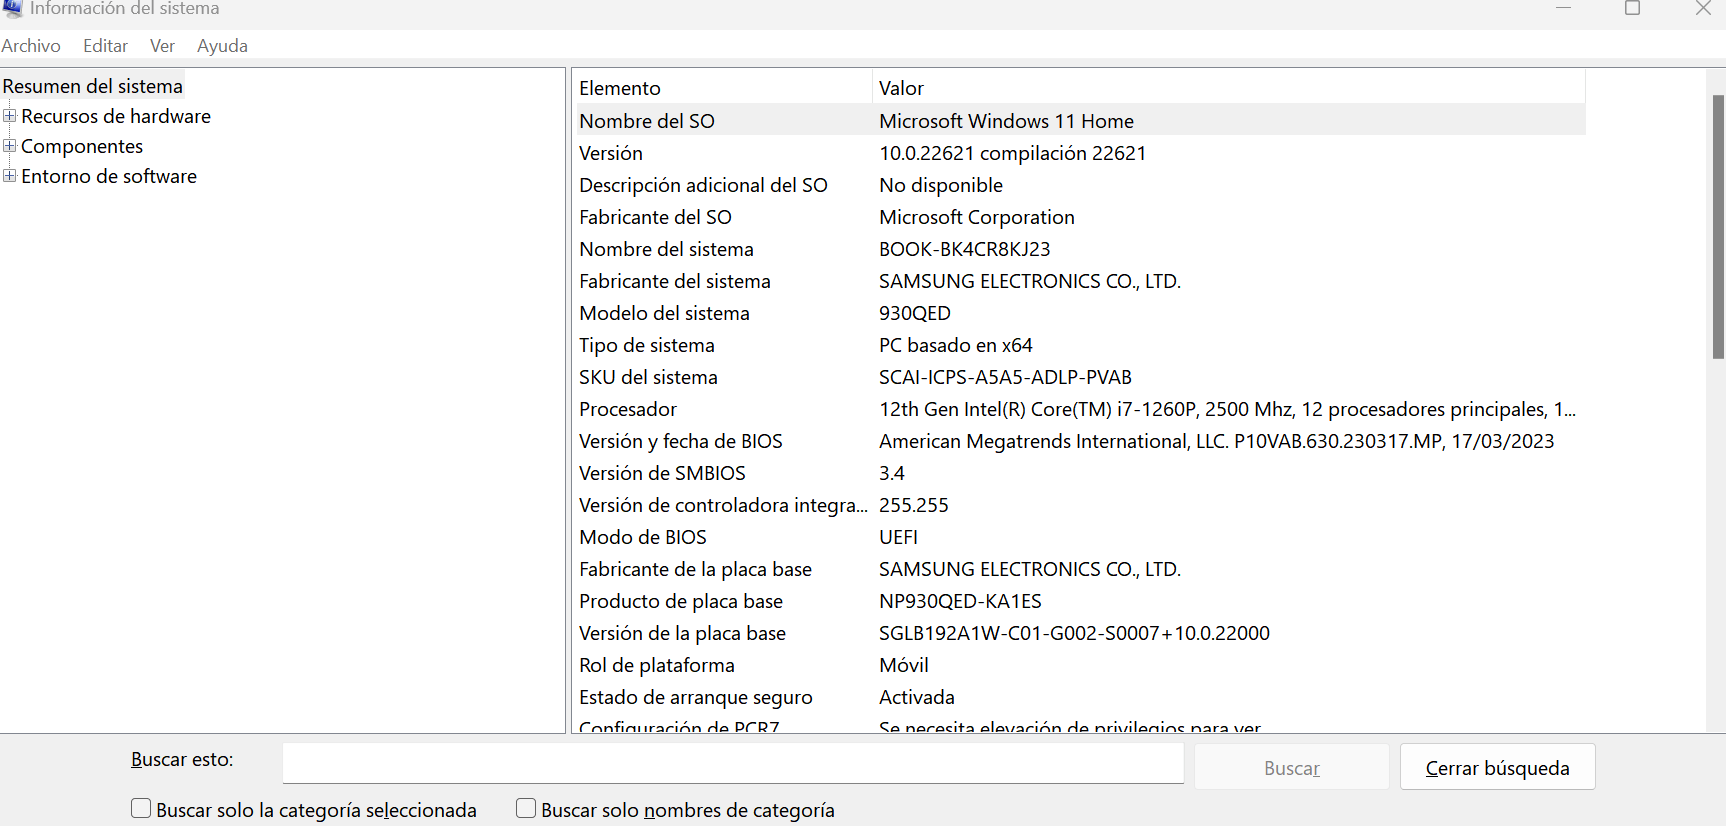Expand the Recursos de hardware node
This screenshot has height=826, width=1726.
coord(10,116)
